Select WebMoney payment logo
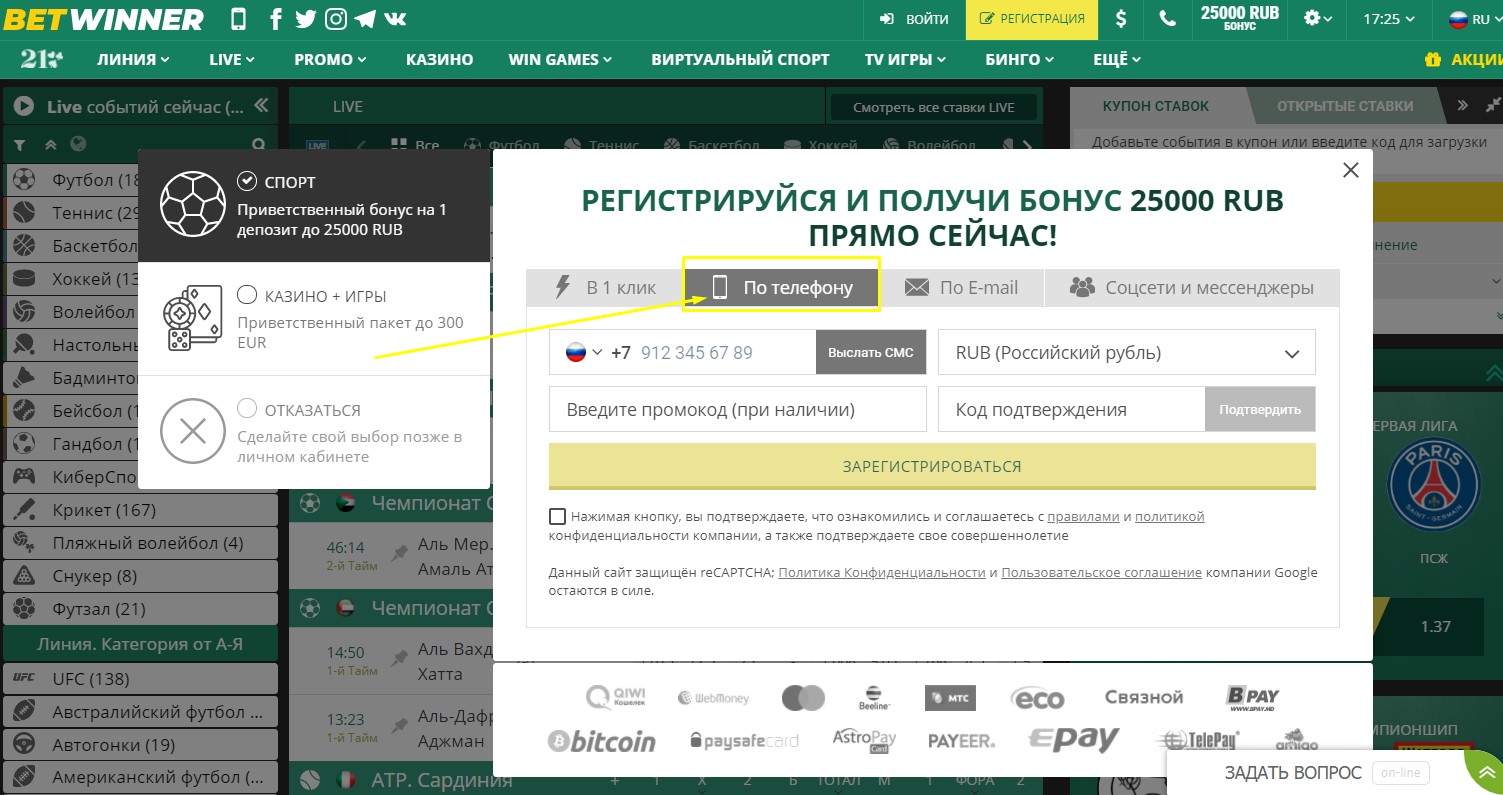The height and width of the screenshot is (795, 1503). tap(713, 698)
